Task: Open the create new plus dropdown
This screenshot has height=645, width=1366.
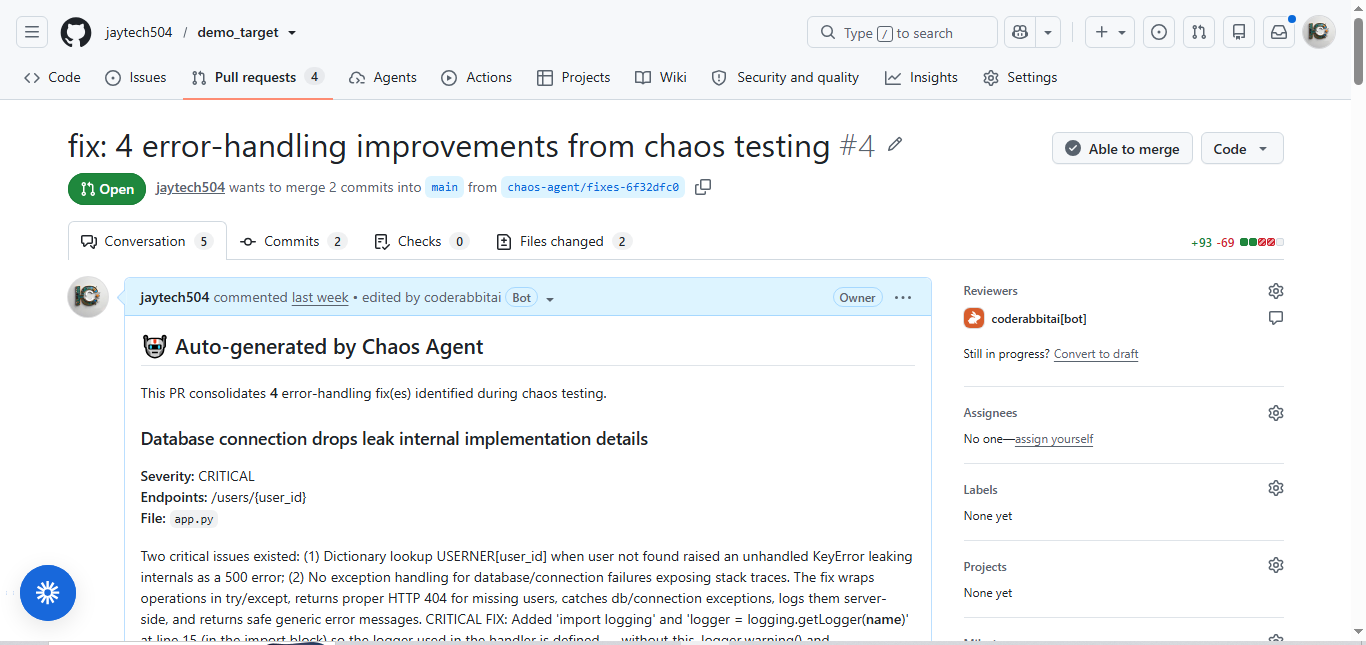Action: click(1110, 33)
